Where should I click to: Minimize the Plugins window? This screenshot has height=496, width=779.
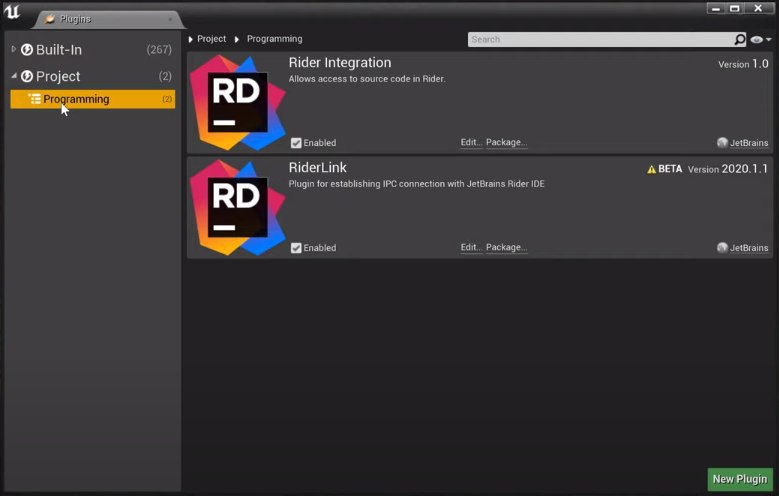point(716,8)
